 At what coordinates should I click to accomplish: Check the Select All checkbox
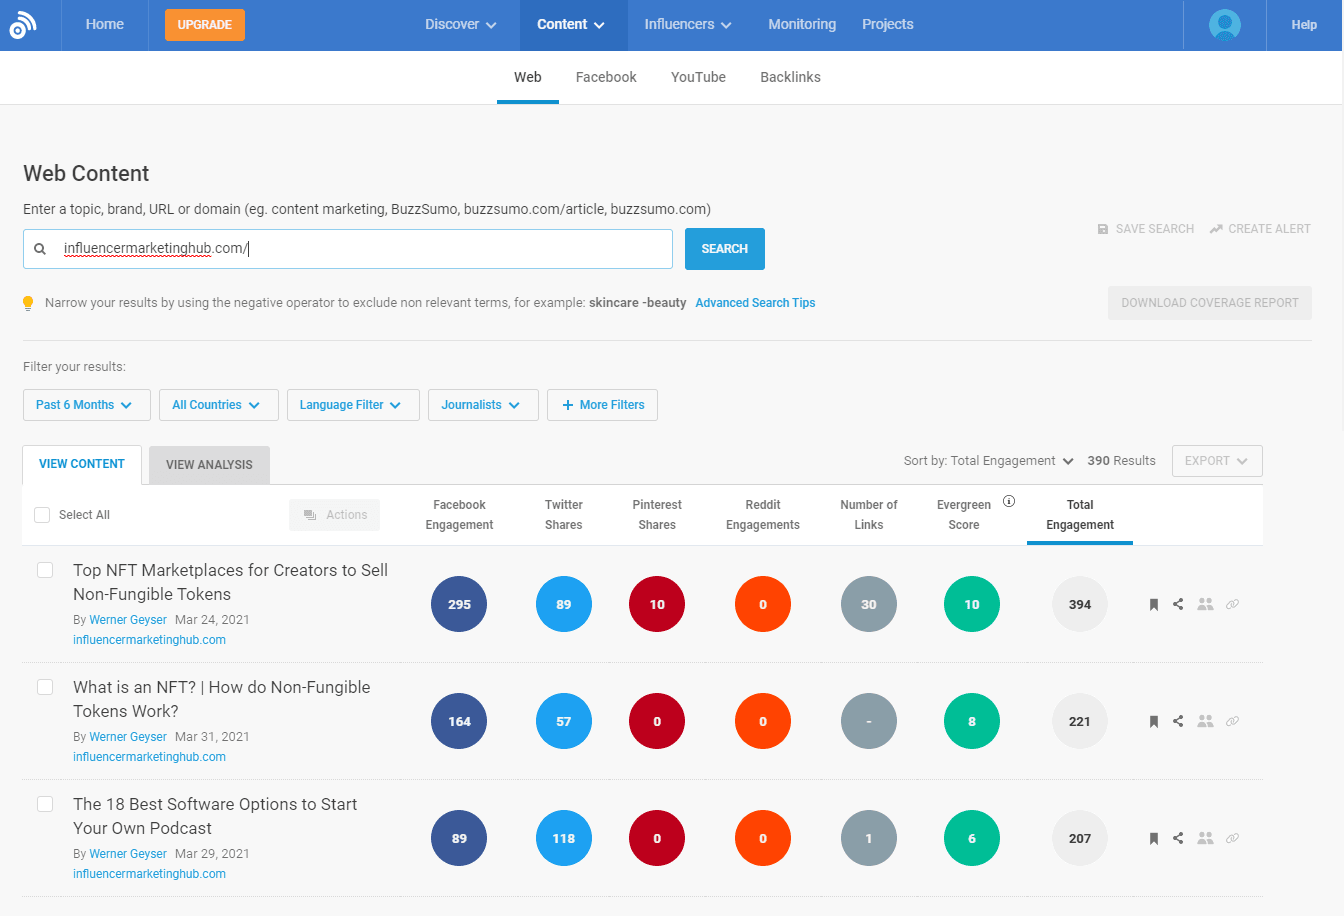41,514
